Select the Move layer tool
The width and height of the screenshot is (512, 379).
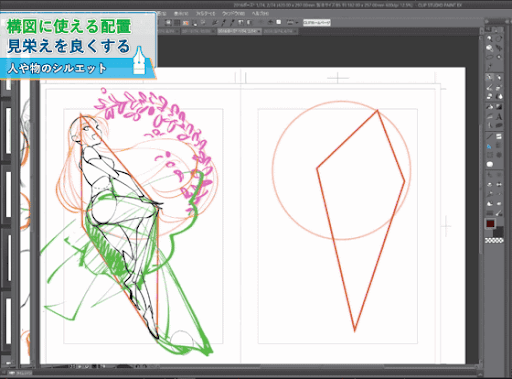[x=499, y=48]
